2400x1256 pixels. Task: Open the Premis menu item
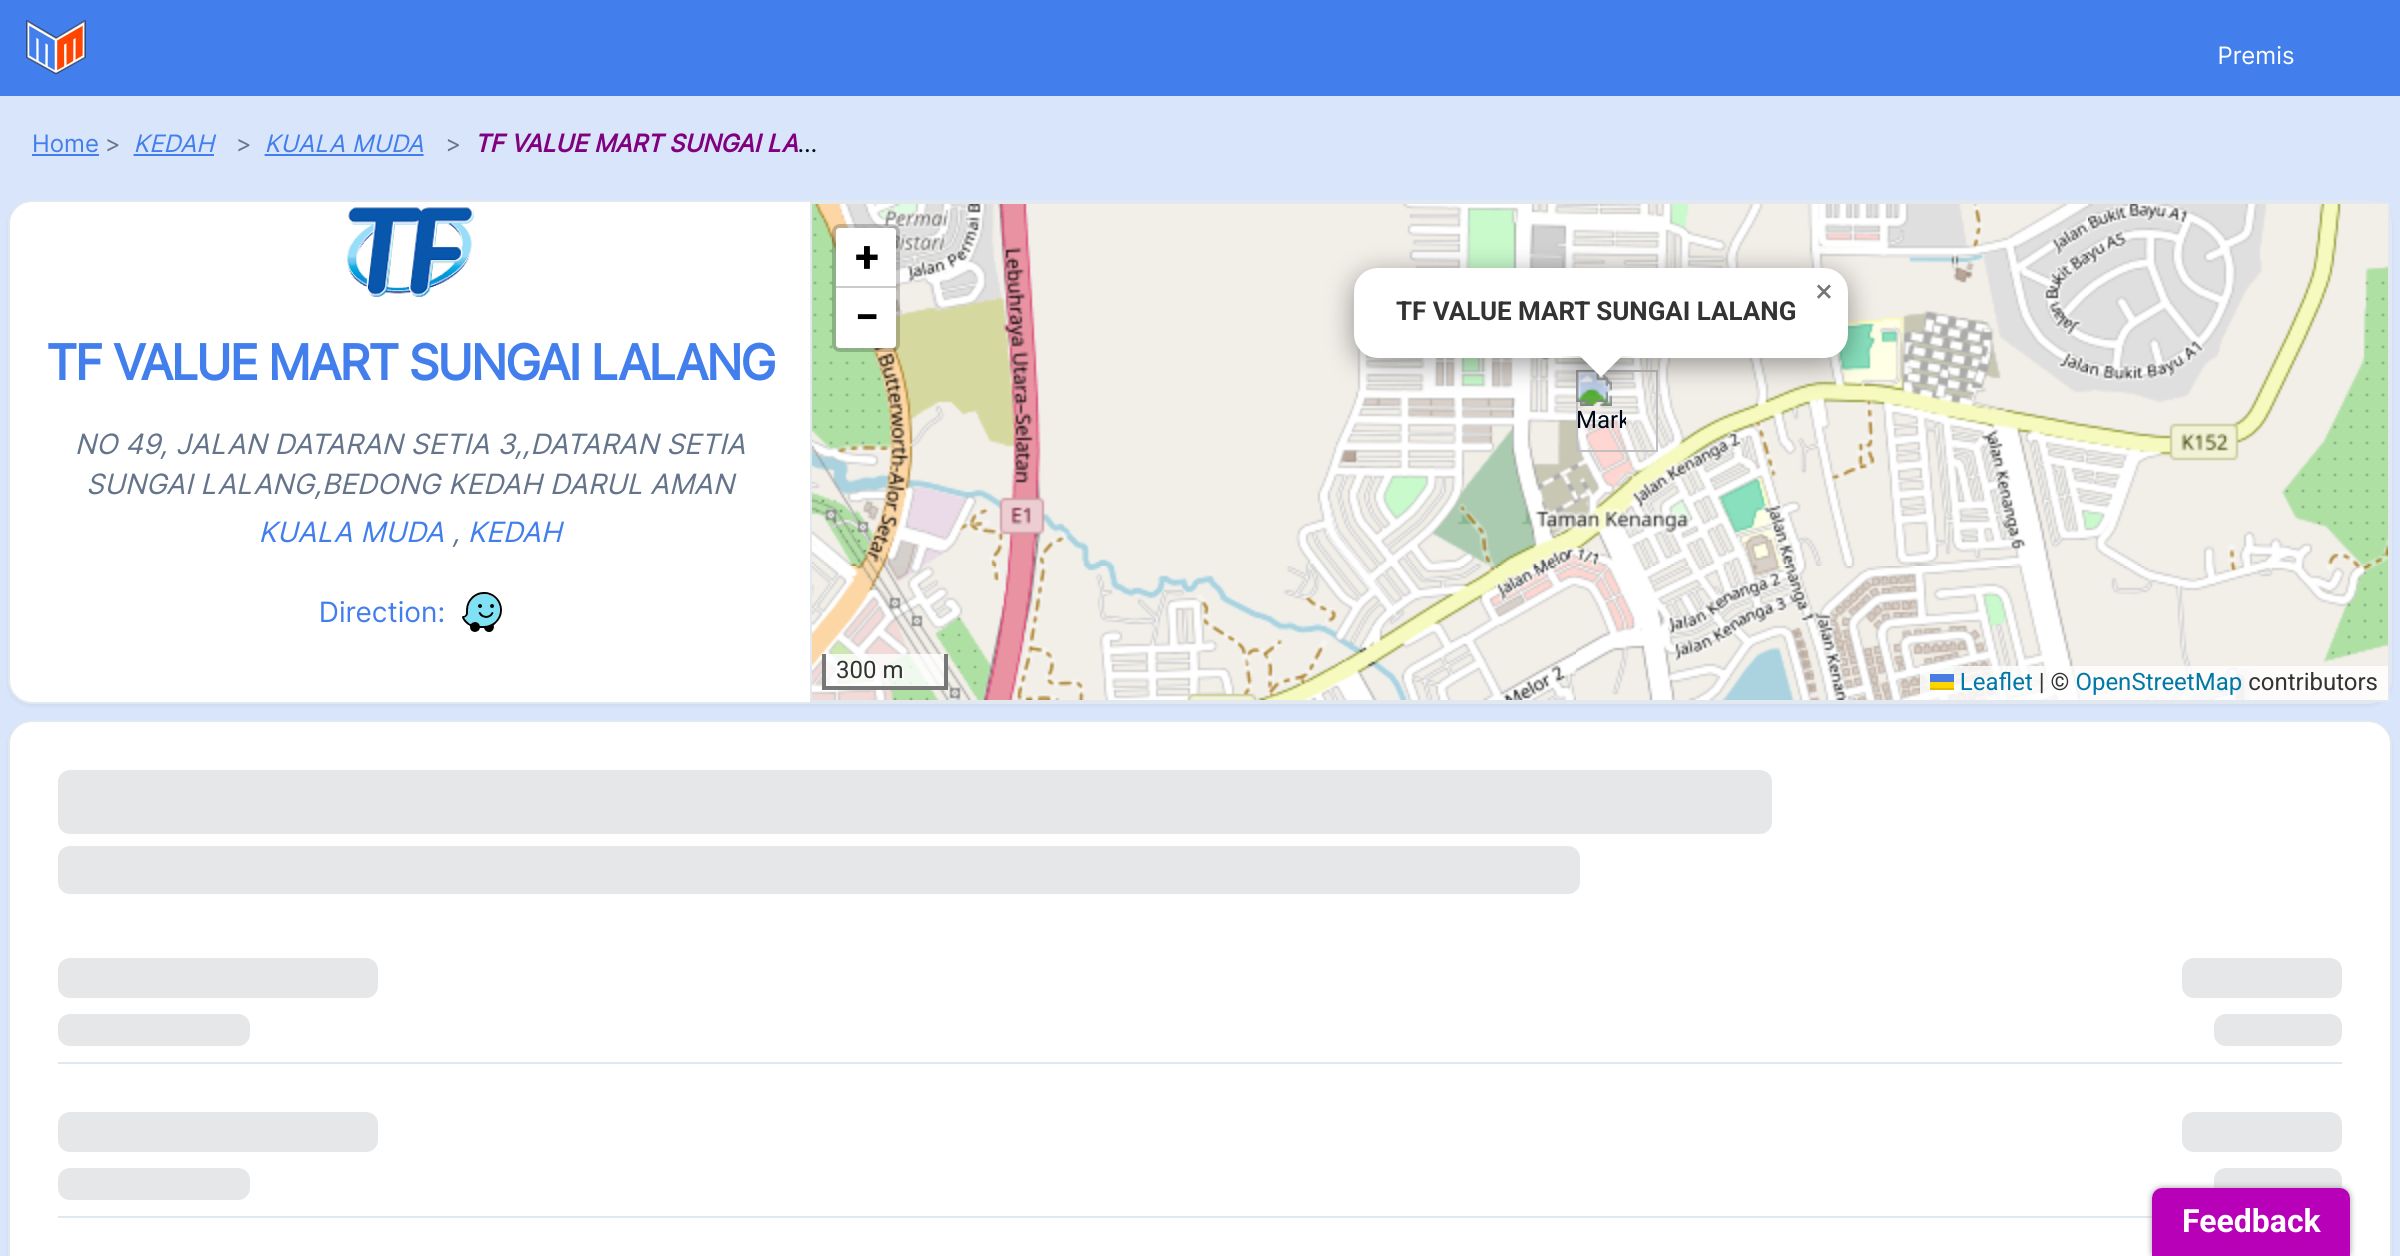2255,56
